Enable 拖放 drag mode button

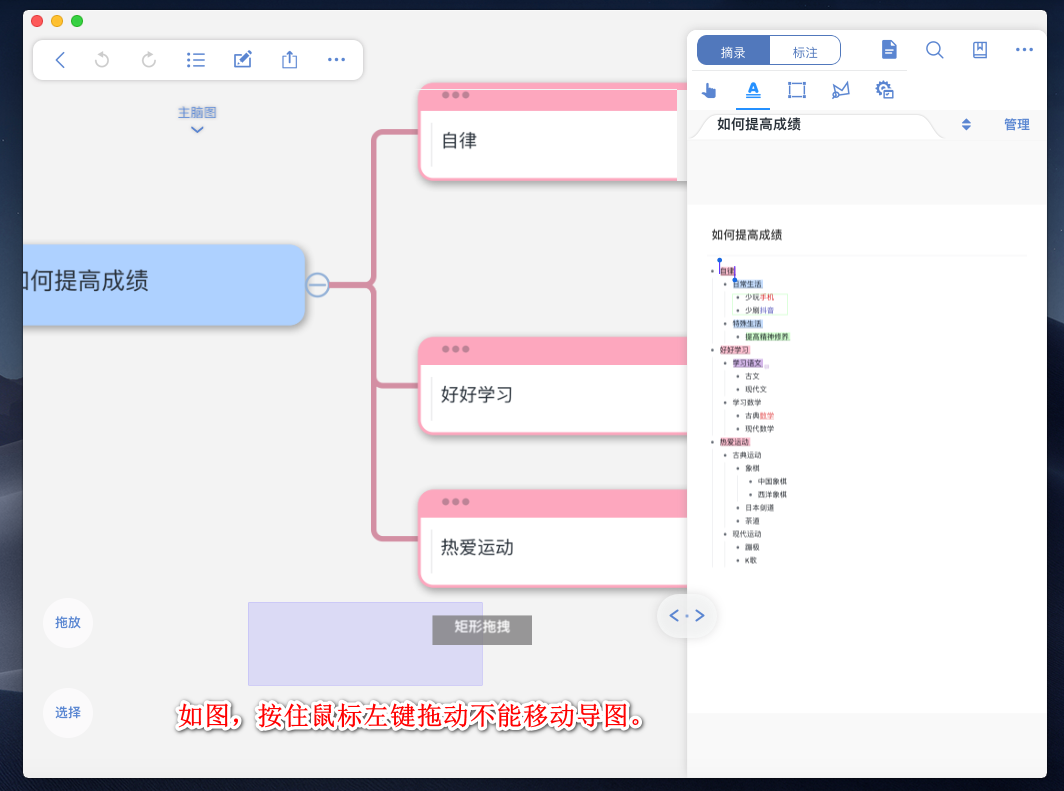point(68,622)
